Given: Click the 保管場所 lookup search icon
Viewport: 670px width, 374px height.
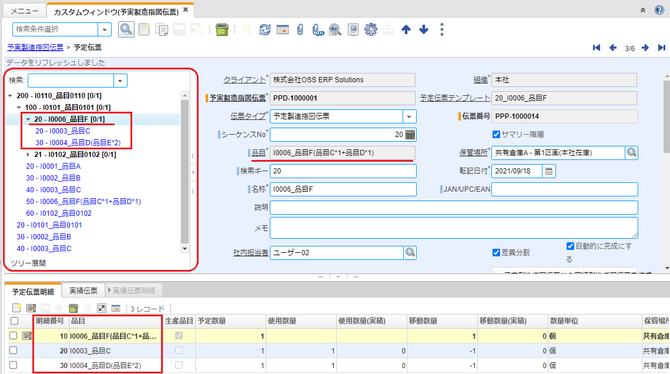Looking at the screenshot, I should 632,153.
